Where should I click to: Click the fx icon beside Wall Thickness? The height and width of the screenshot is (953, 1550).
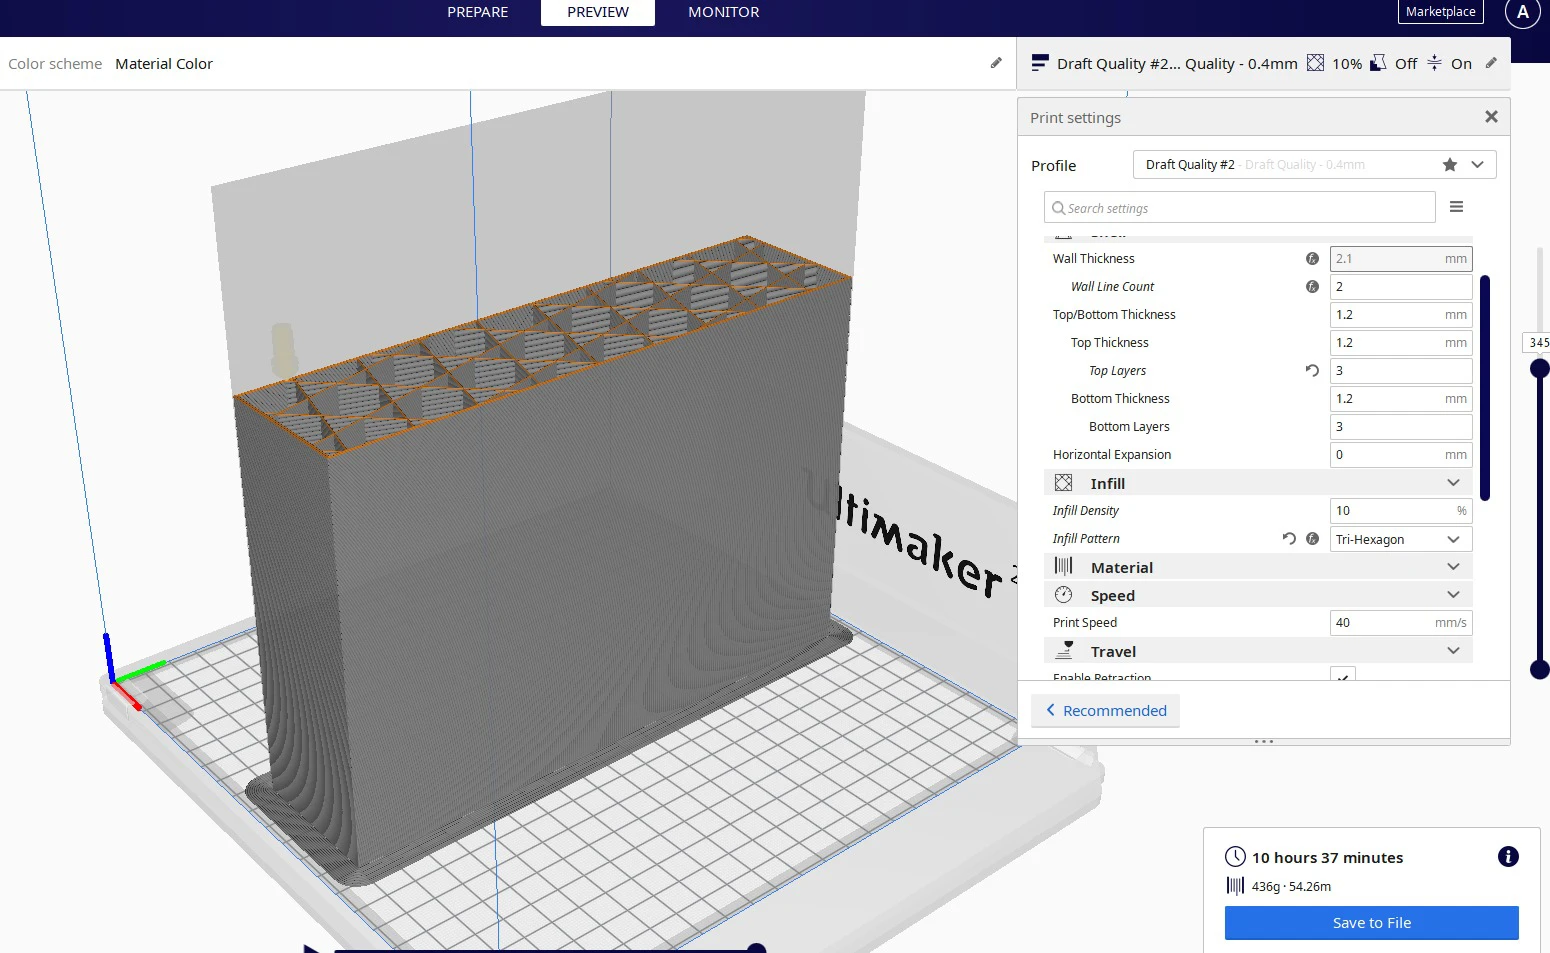pyautogui.click(x=1312, y=259)
